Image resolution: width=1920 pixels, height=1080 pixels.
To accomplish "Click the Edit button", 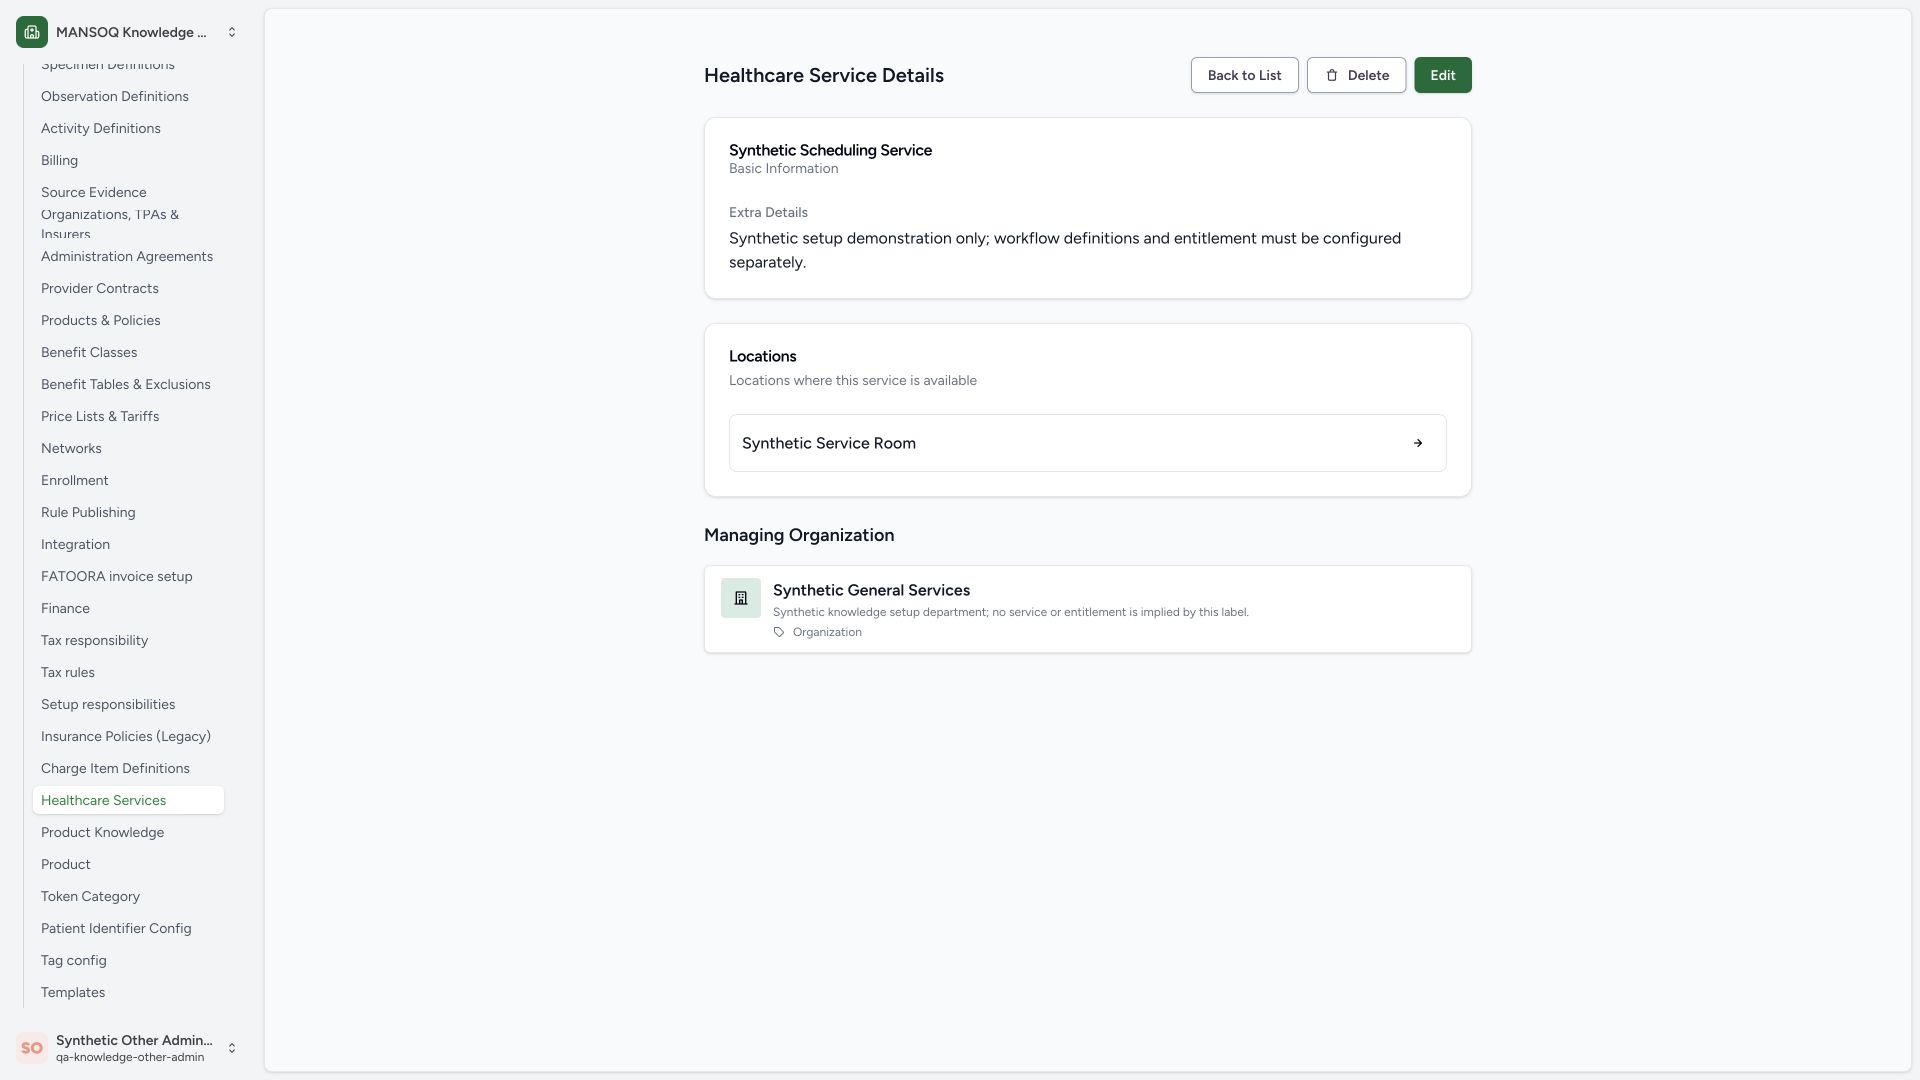I will (x=1442, y=75).
